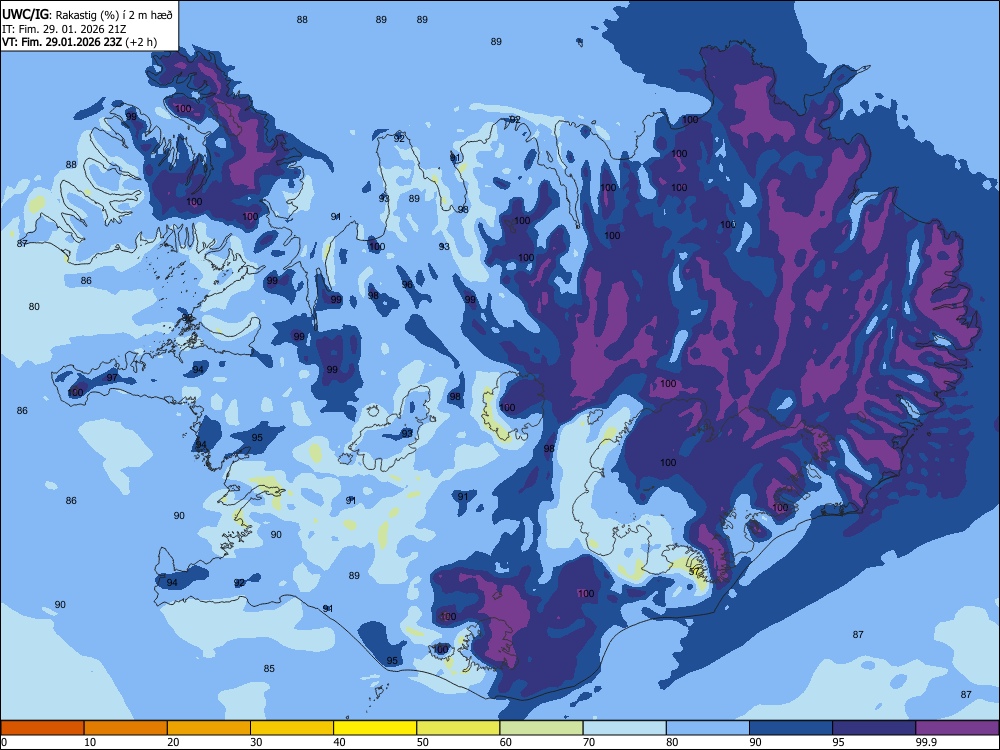
Task: Click the '97' humidity value on the map
Action: click(x=112, y=378)
